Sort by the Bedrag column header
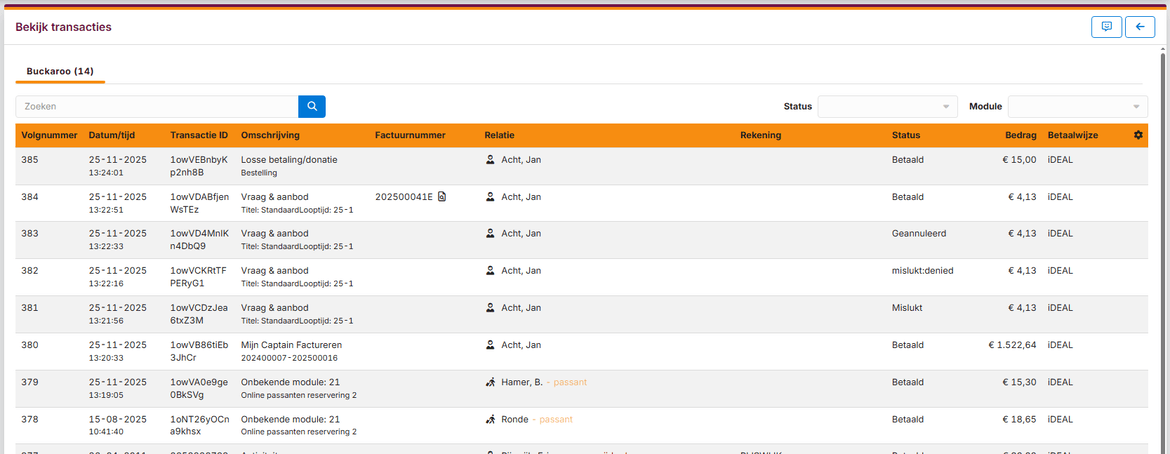1170x454 pixels. (x=1020, y=135)
